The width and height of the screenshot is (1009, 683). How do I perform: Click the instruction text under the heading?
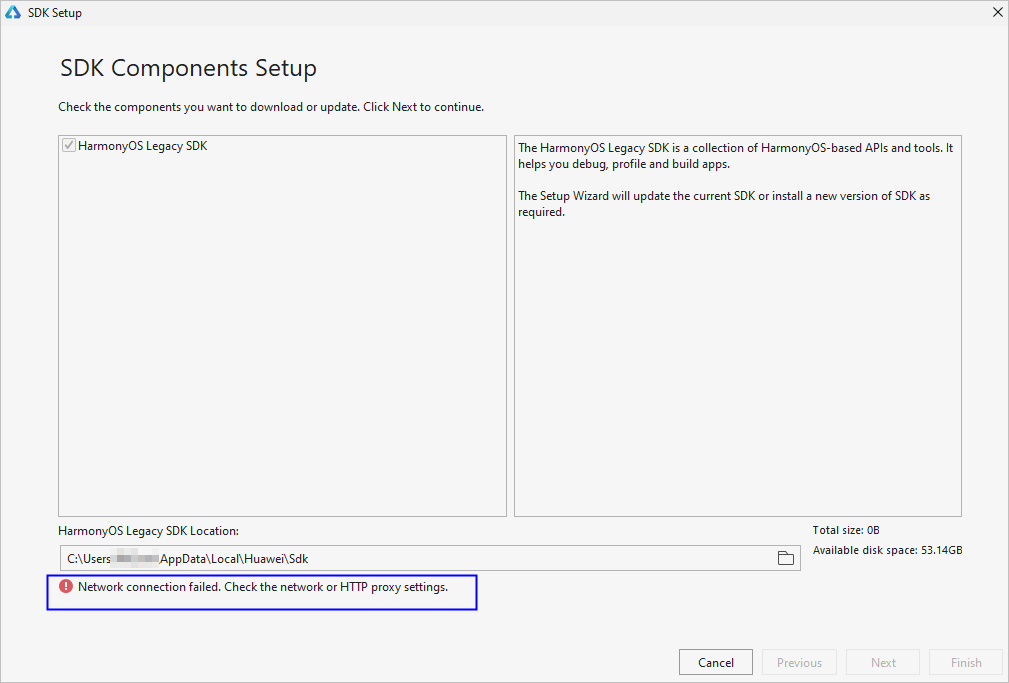tap(271, 107)
